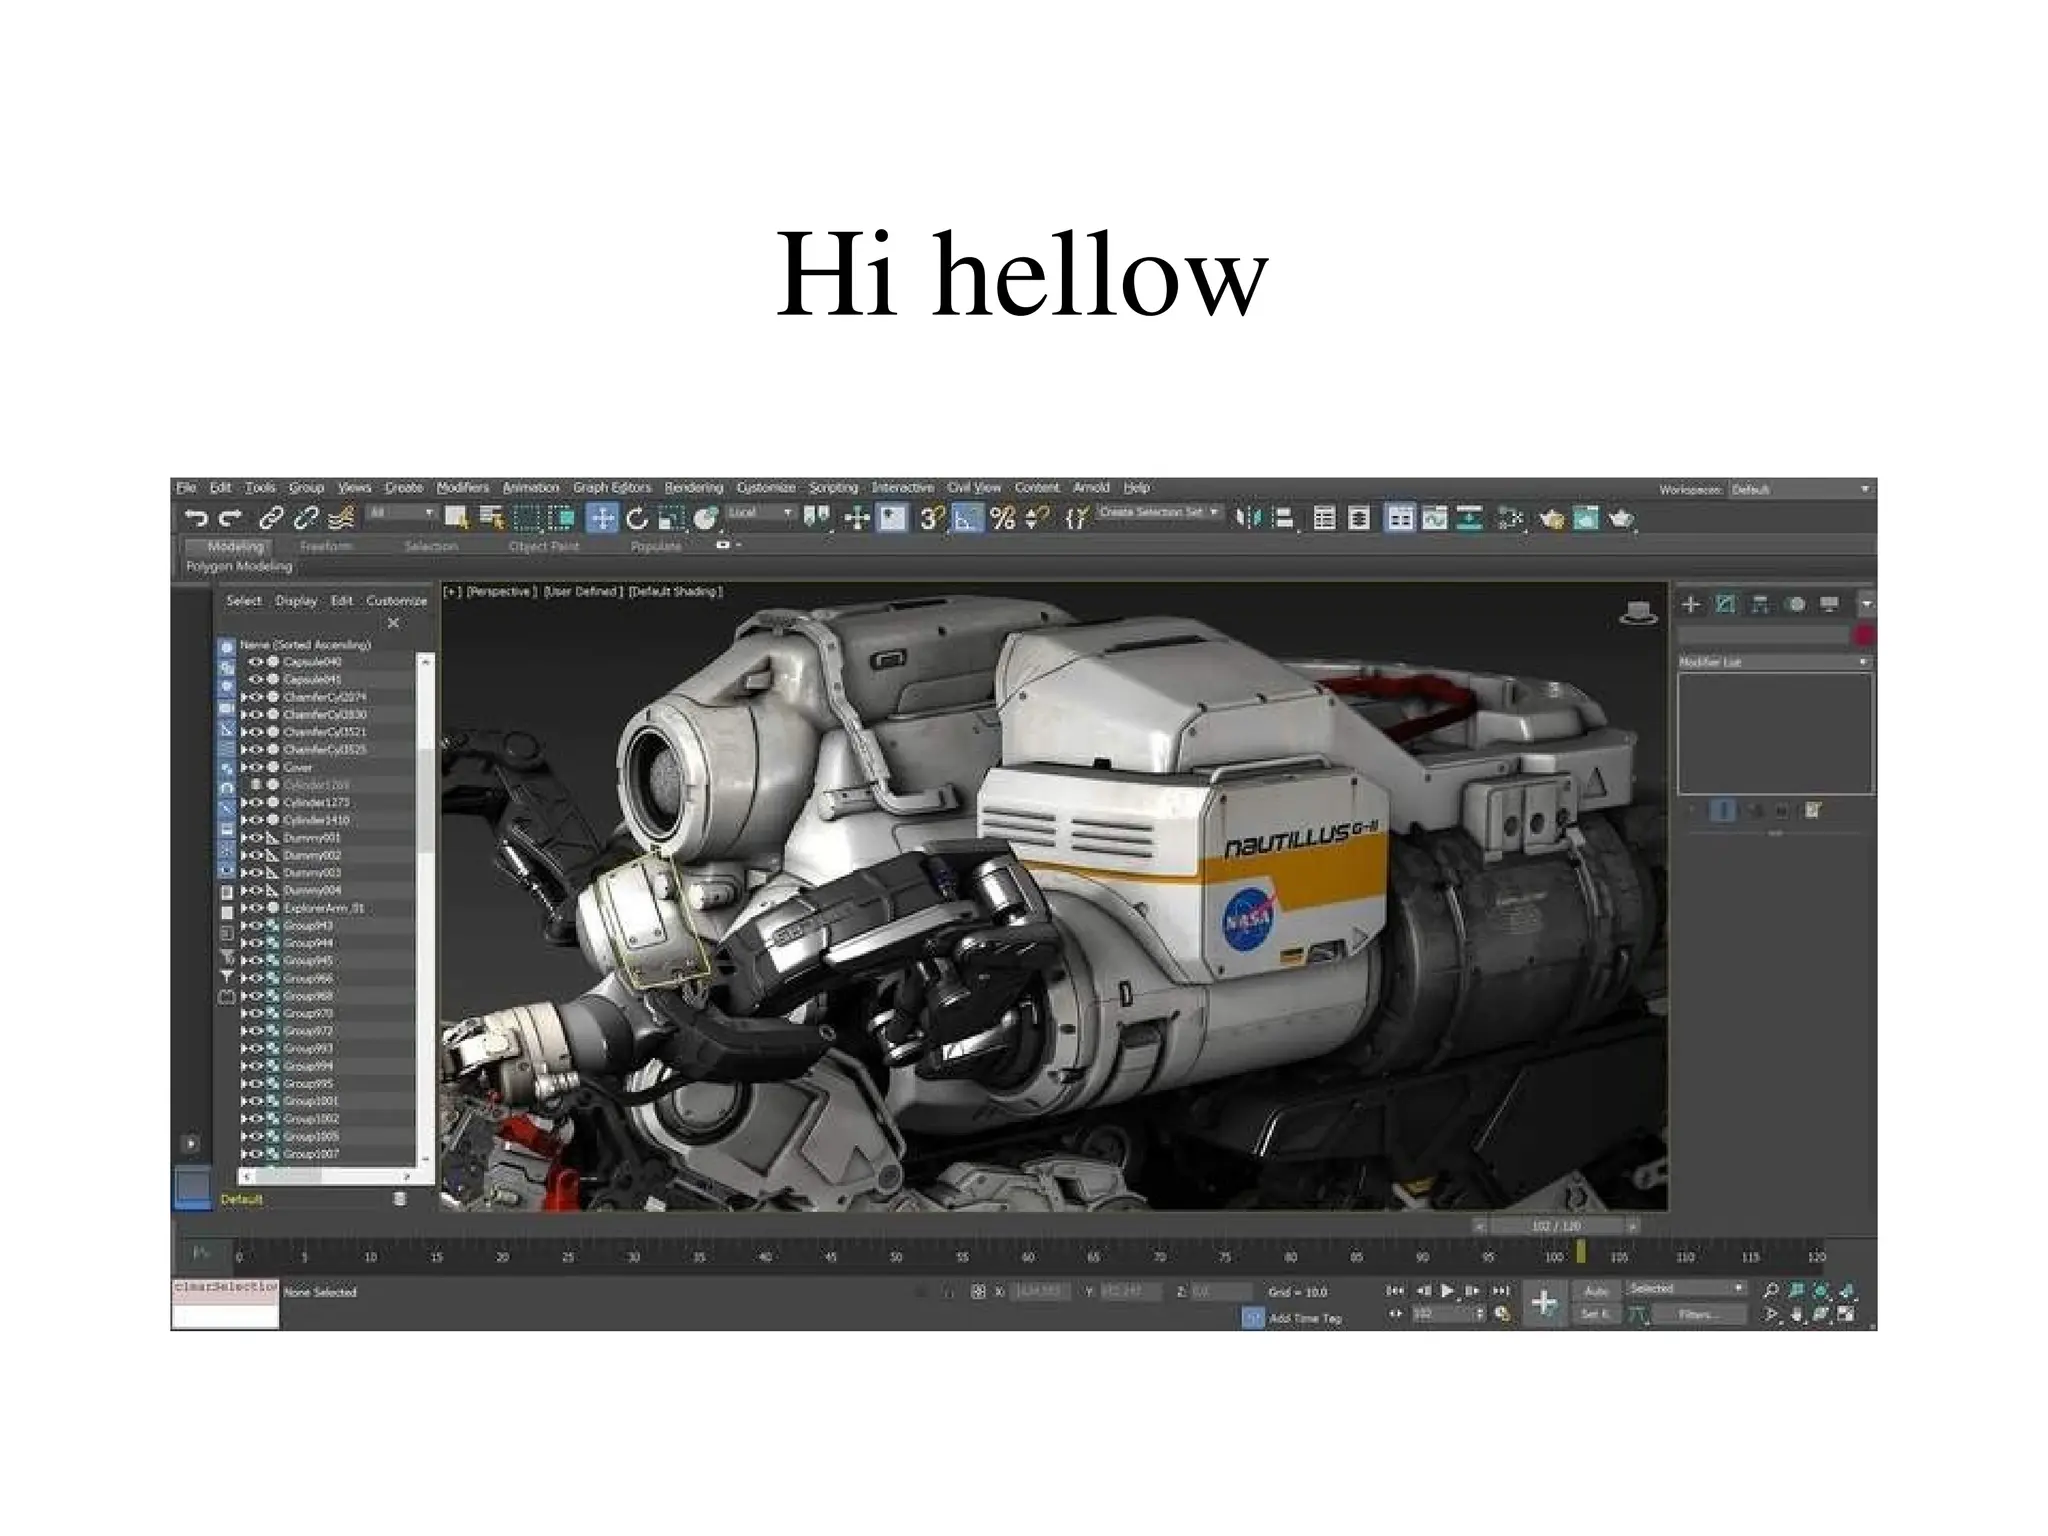Open the Rendered Frame Window

1586,518
